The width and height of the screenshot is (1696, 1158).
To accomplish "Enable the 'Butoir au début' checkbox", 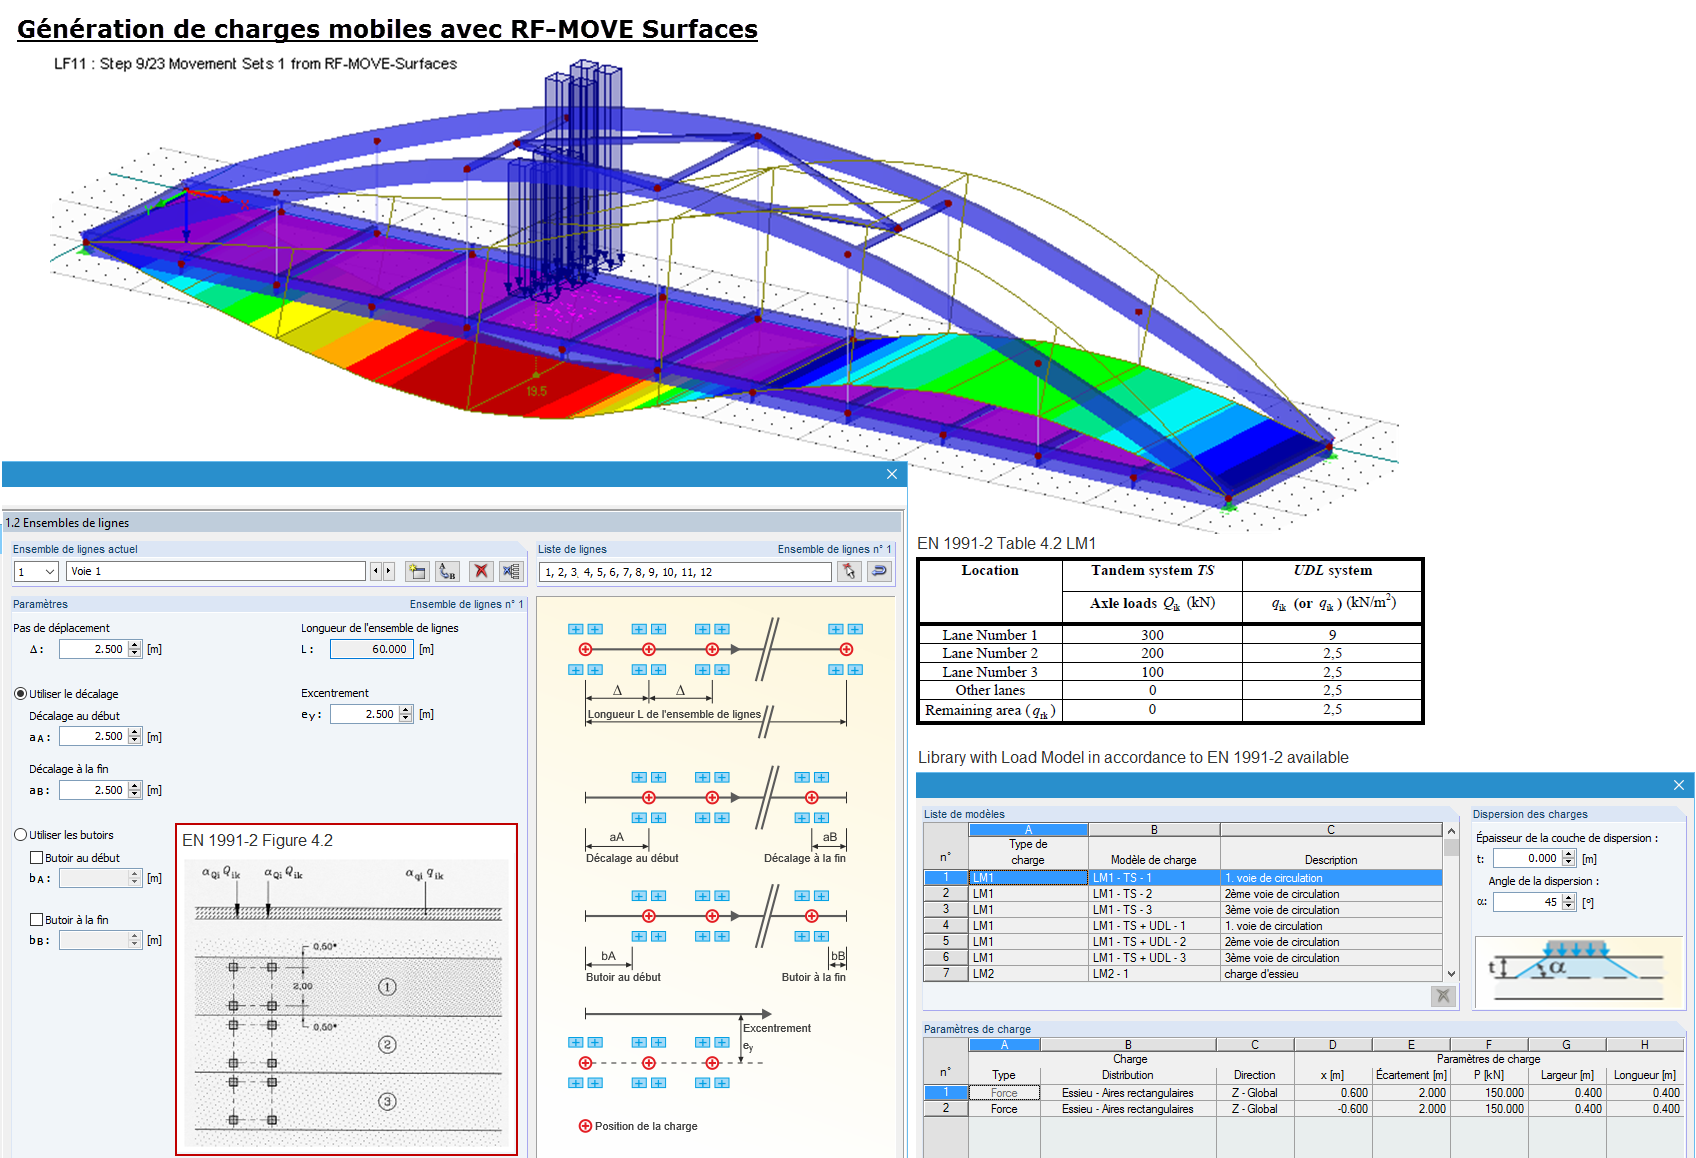I will (37, 858).
